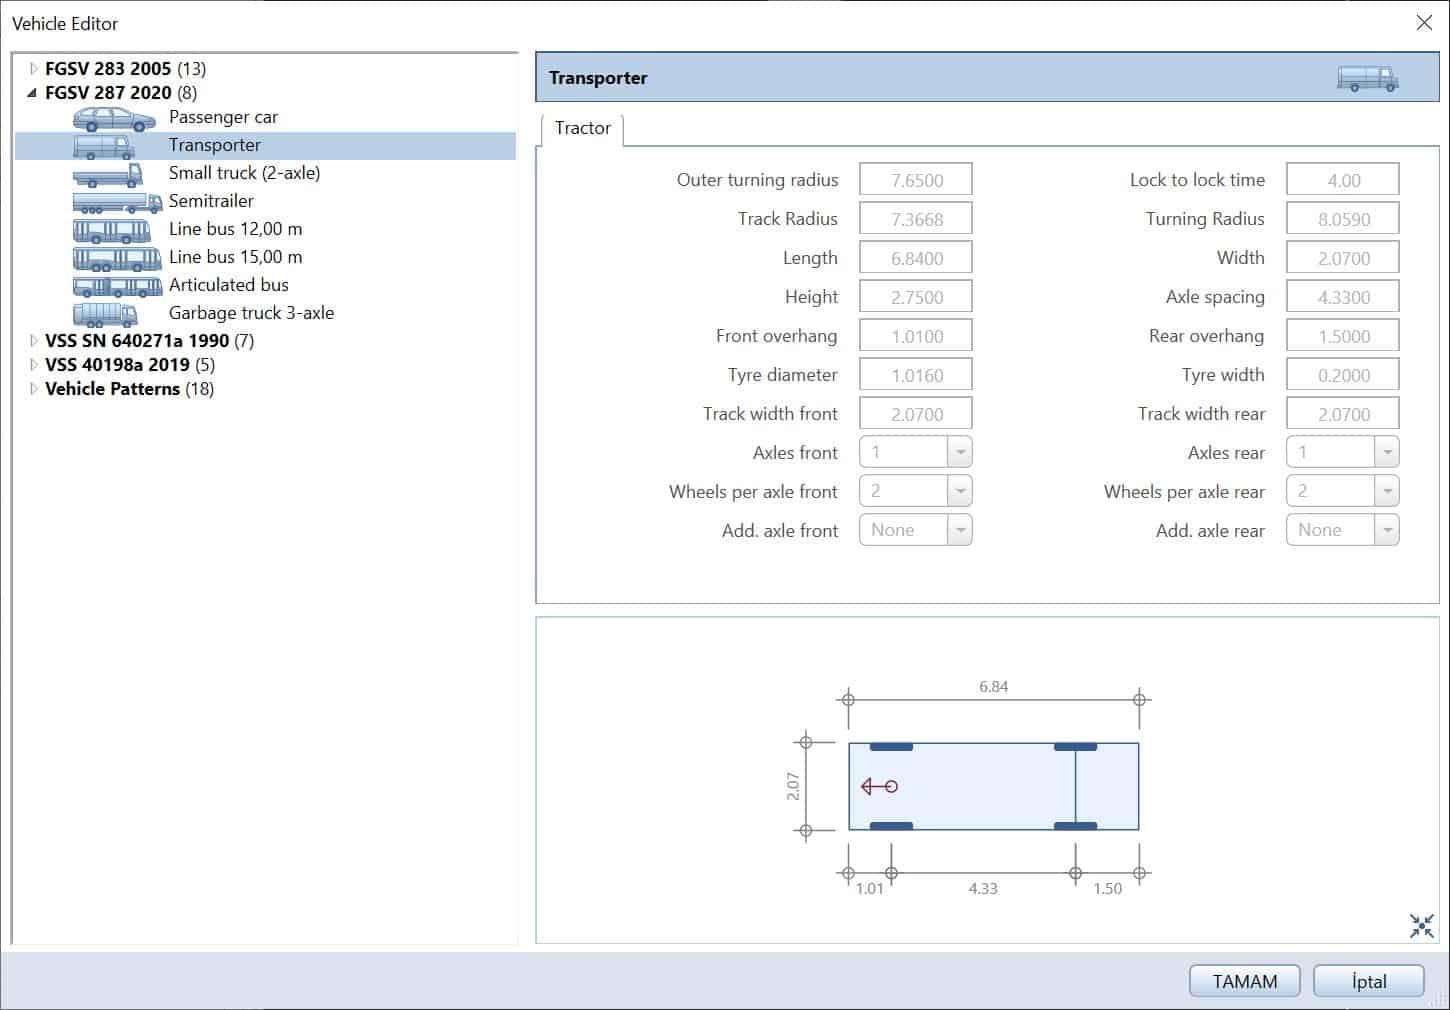Viewport: 1450px width, 1010px height.
Task: Select the Line bus 12,00 m icon
Action: [112, 231]
